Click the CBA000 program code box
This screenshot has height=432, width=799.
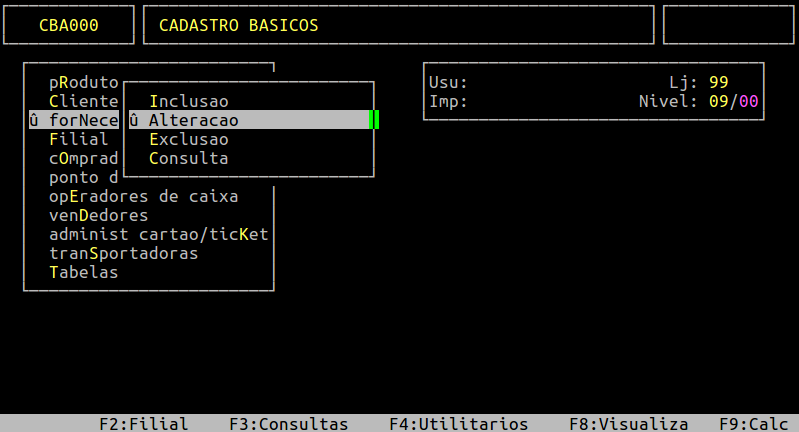click(x=69, y=25)
